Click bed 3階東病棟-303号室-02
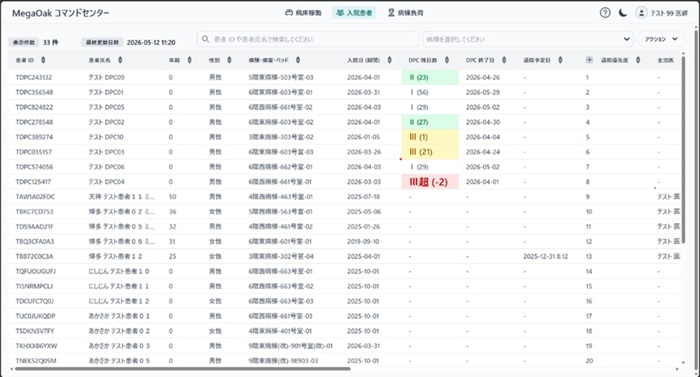 281,137
